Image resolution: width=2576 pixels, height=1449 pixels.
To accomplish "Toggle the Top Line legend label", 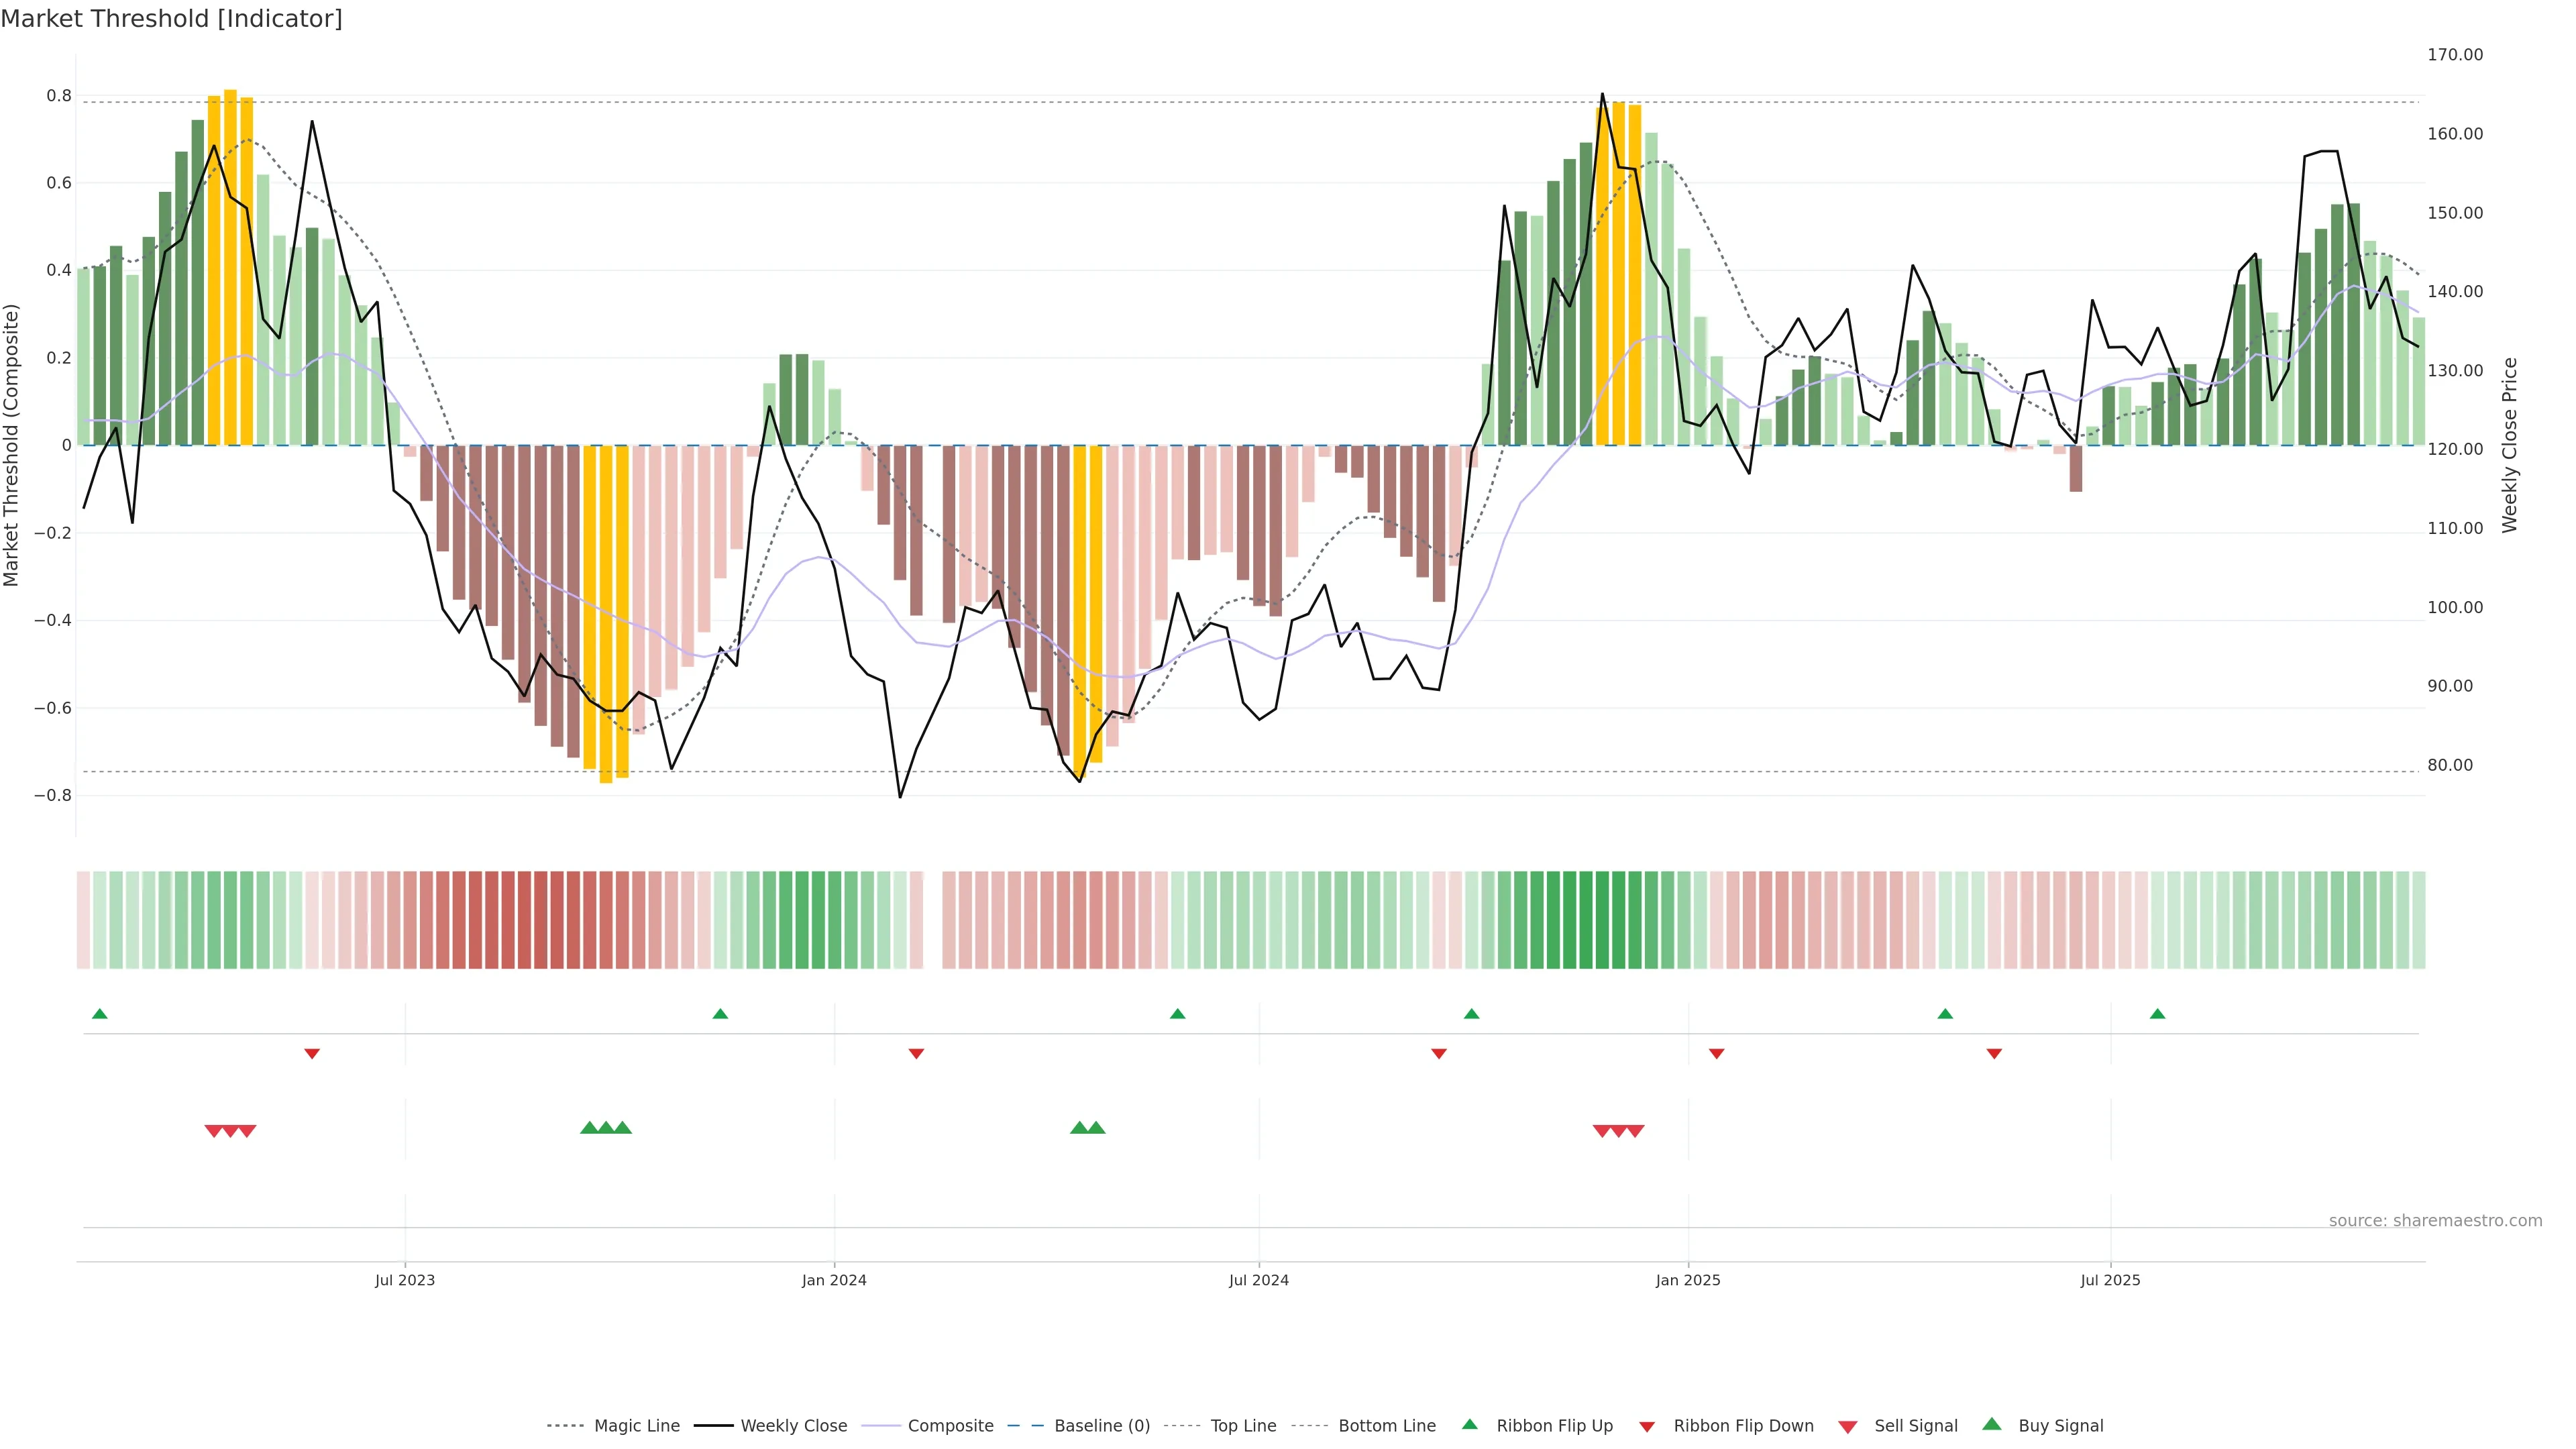I will [1243, 1426].
